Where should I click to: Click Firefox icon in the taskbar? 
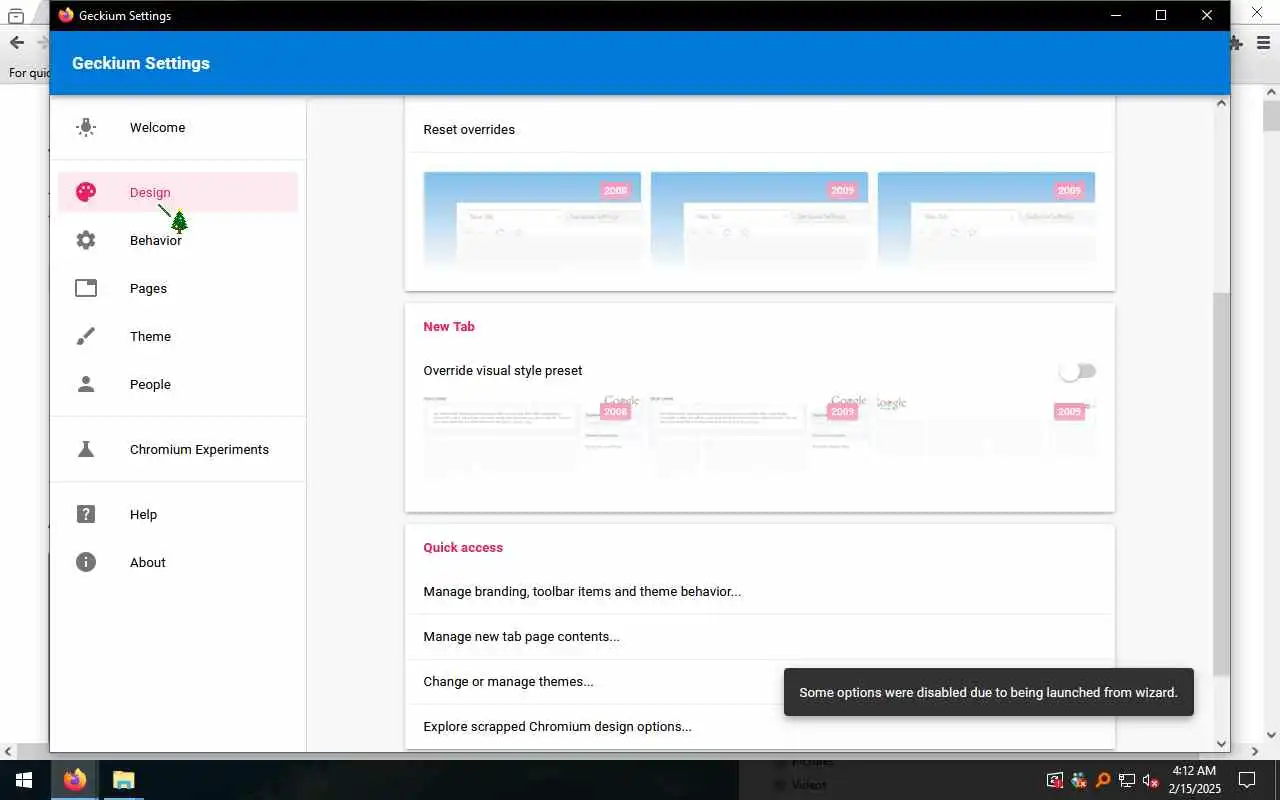[x=74, y=780]
